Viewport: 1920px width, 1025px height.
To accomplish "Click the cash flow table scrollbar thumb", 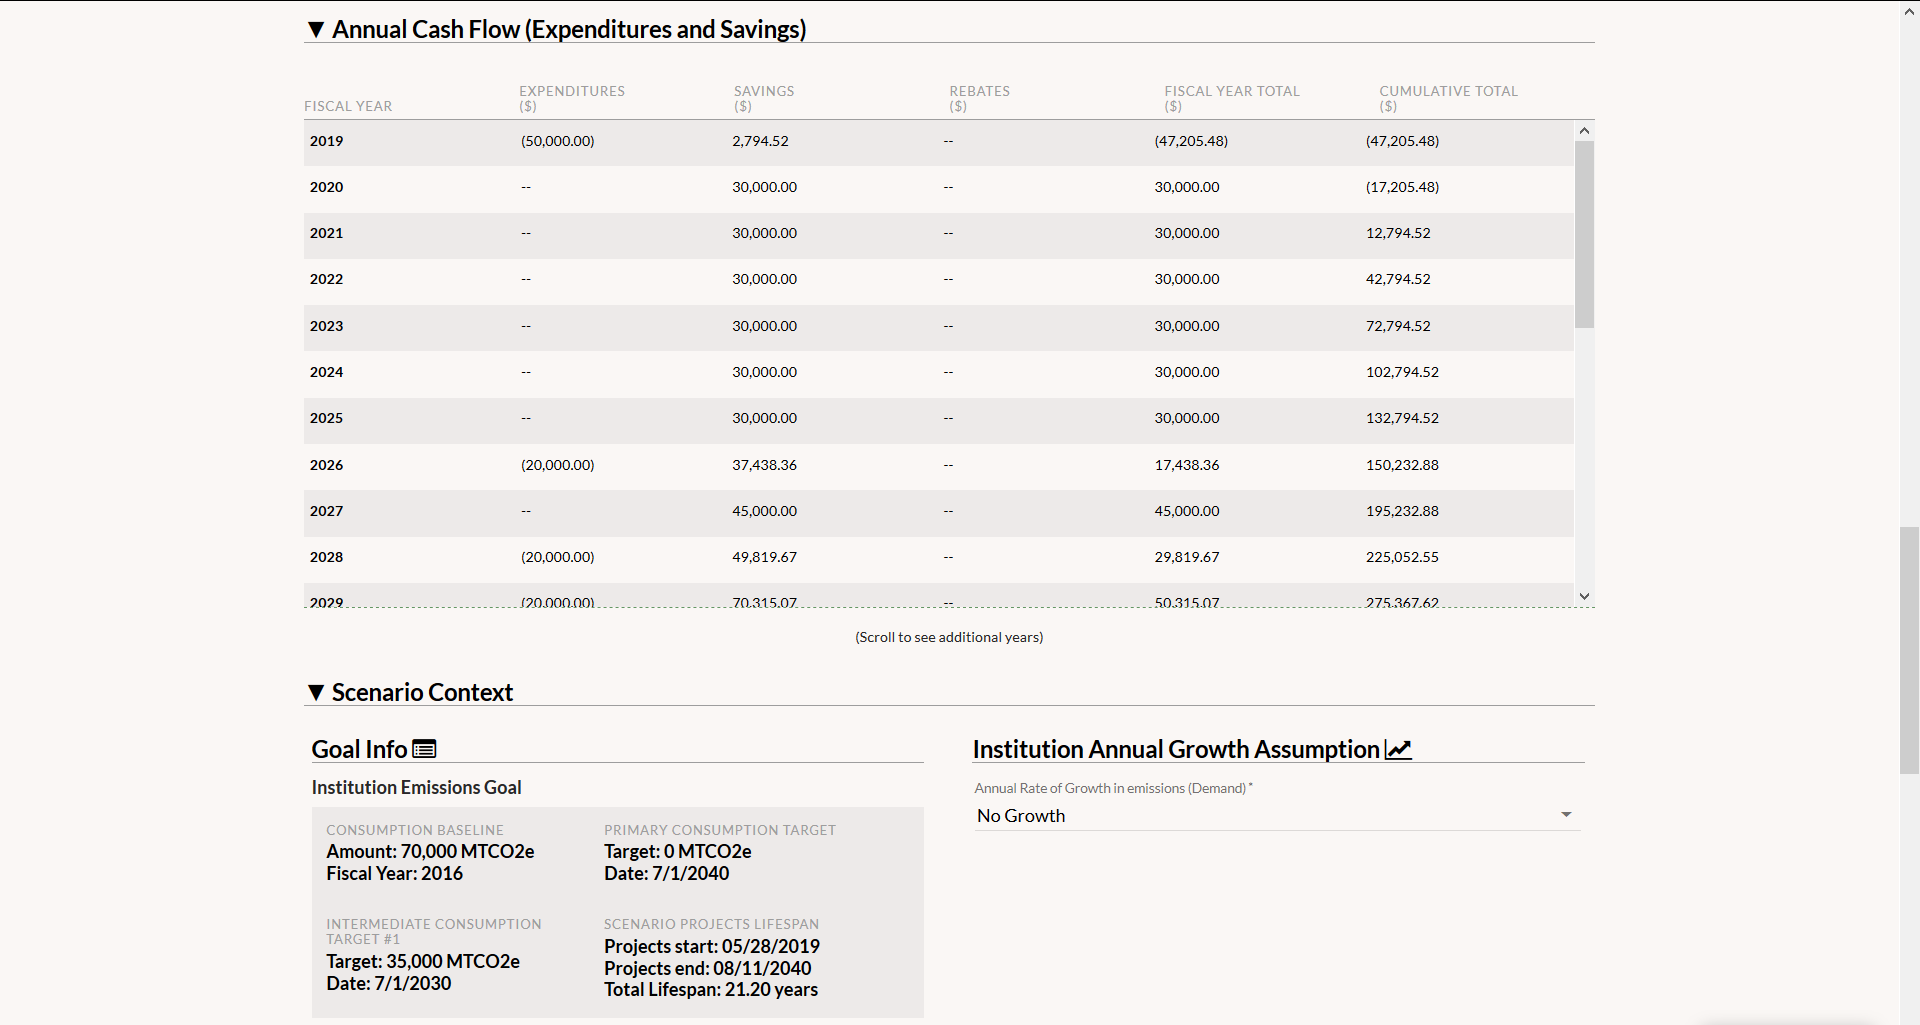I will click(x=1584, y=234).
